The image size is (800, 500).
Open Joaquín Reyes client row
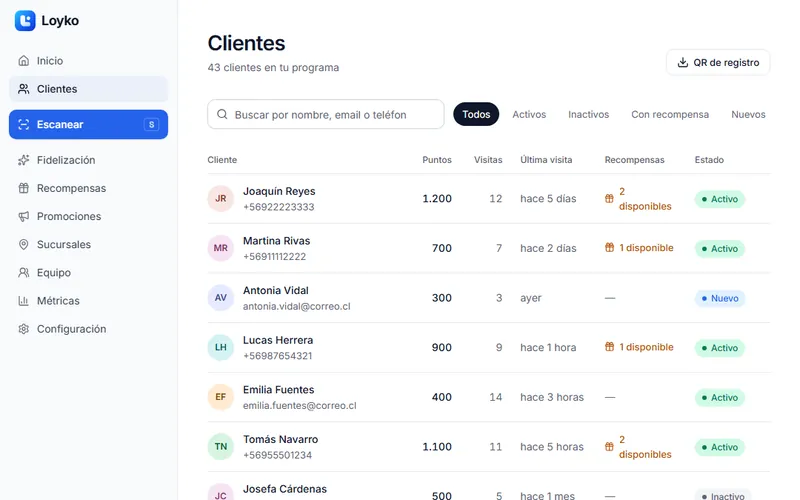tap(489, 198)
